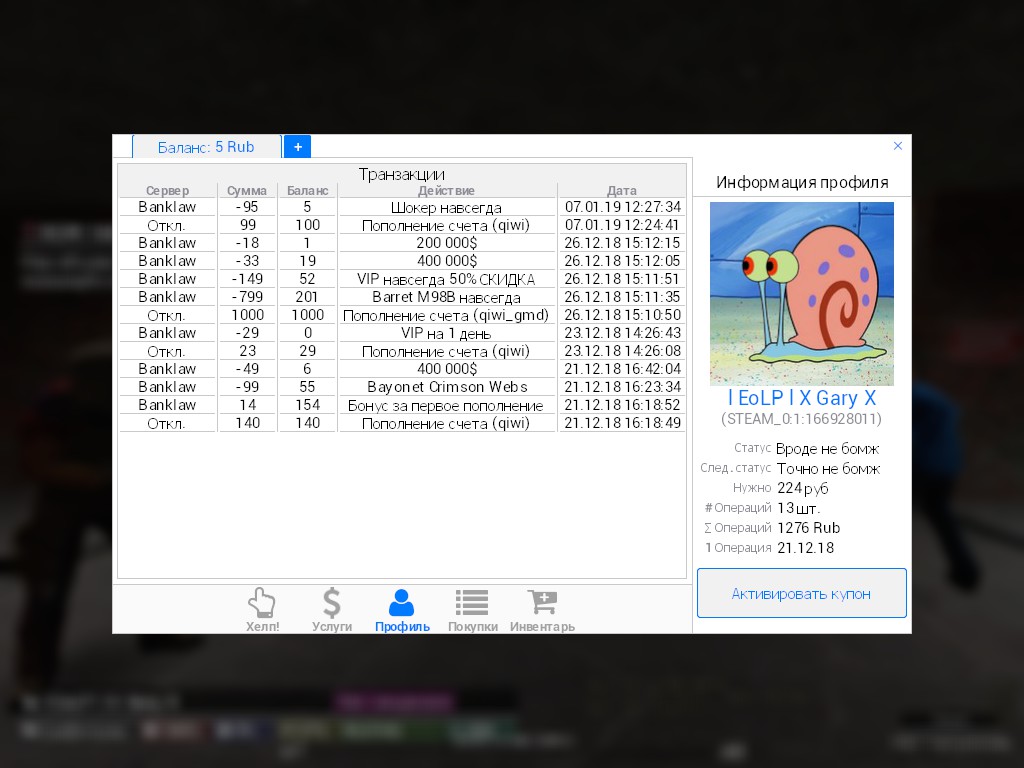Open the Услуги dollar sign icon
This screenshot has width=1024, height=768.
coord(332,603)
